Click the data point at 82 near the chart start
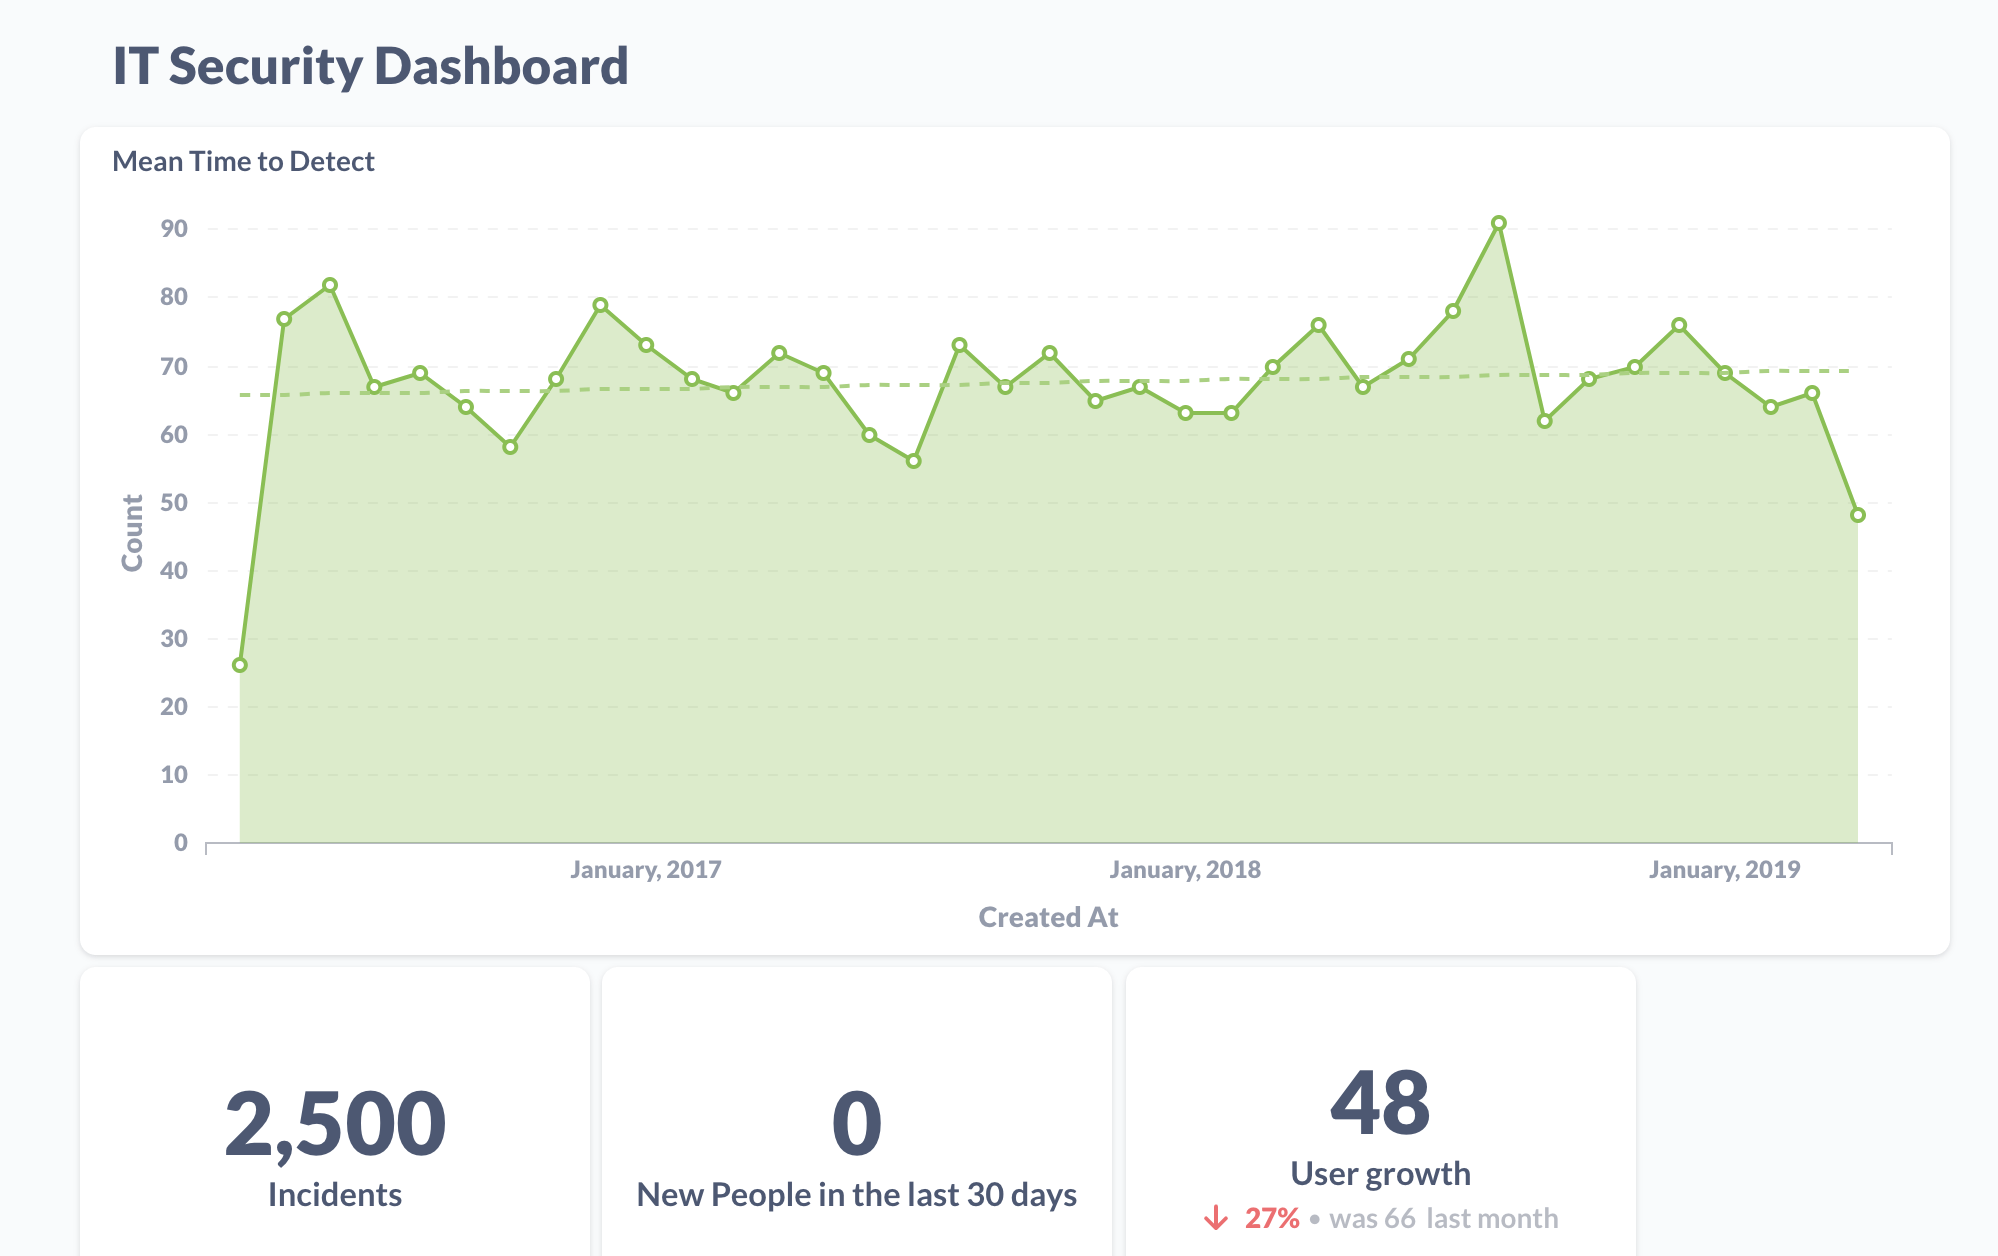 [x=330, y=285]
